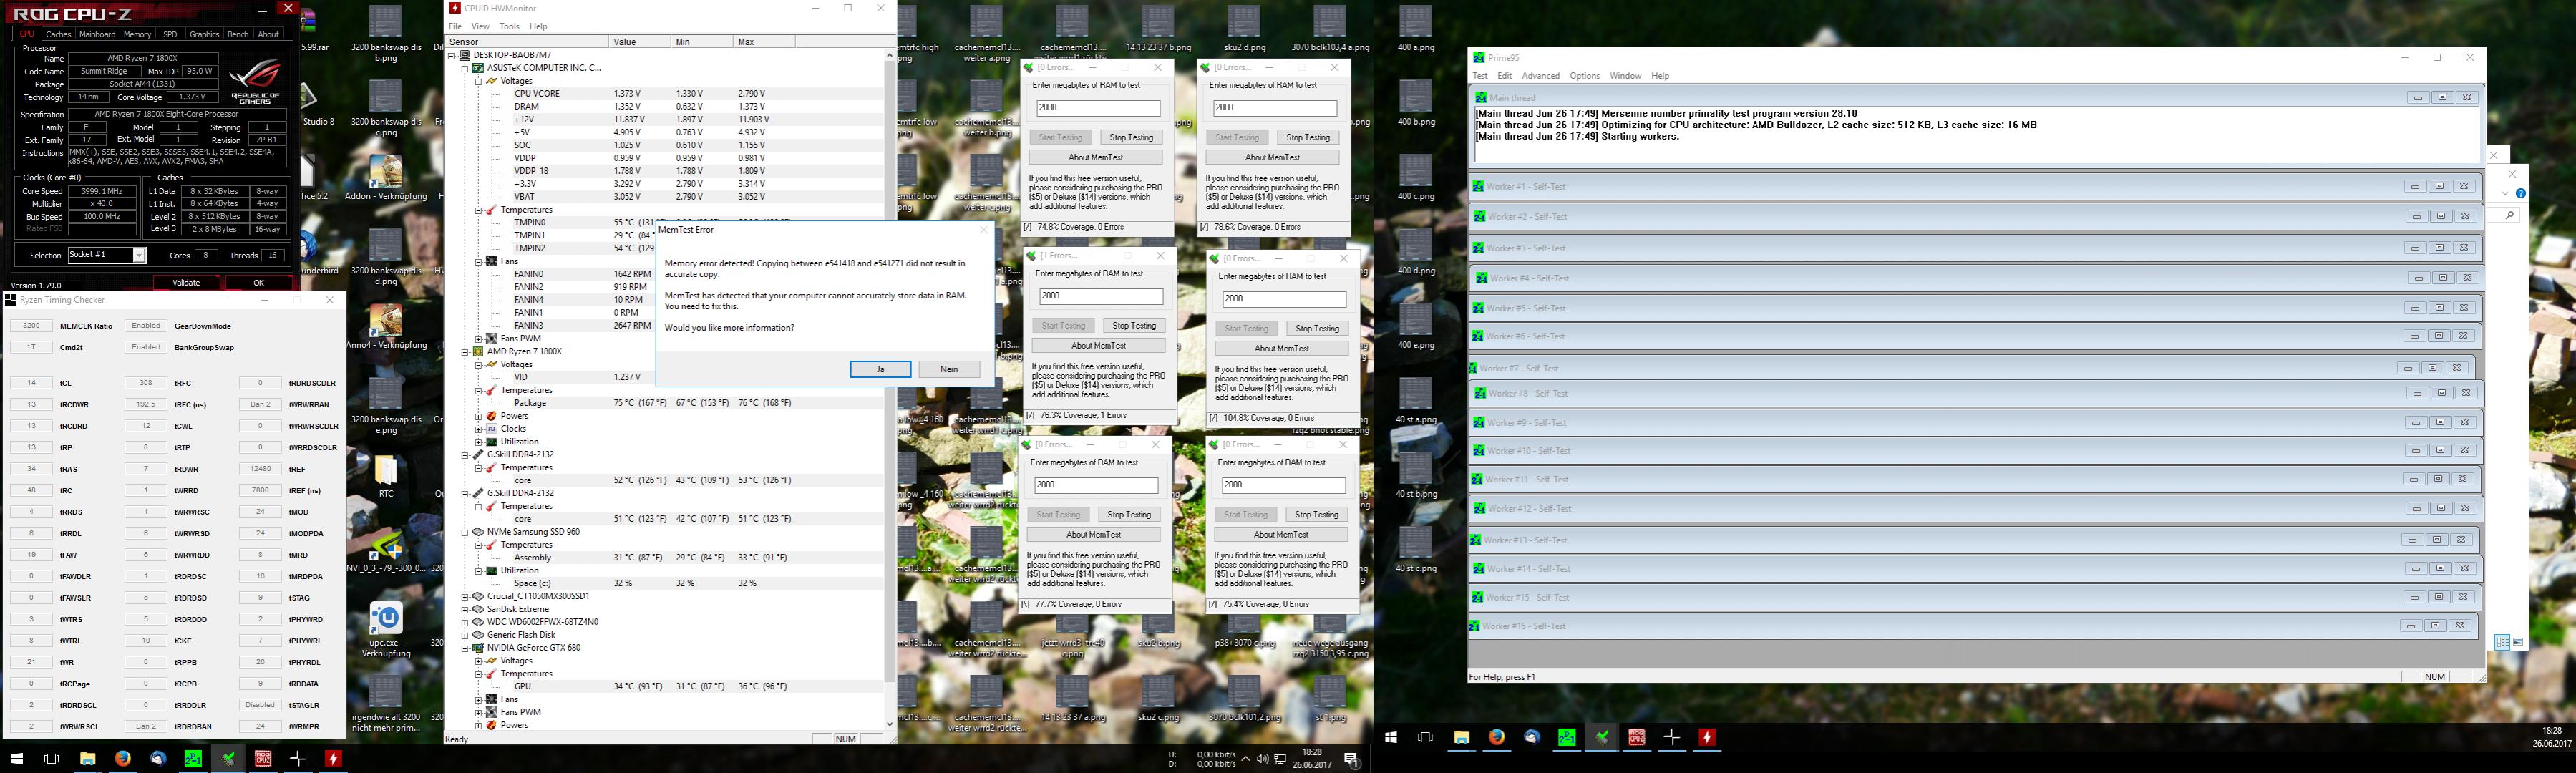This screenshot has height=773, width=2576.
Task: Collapse the Voltages node under ASUSTeK
Action: point(479,81)
